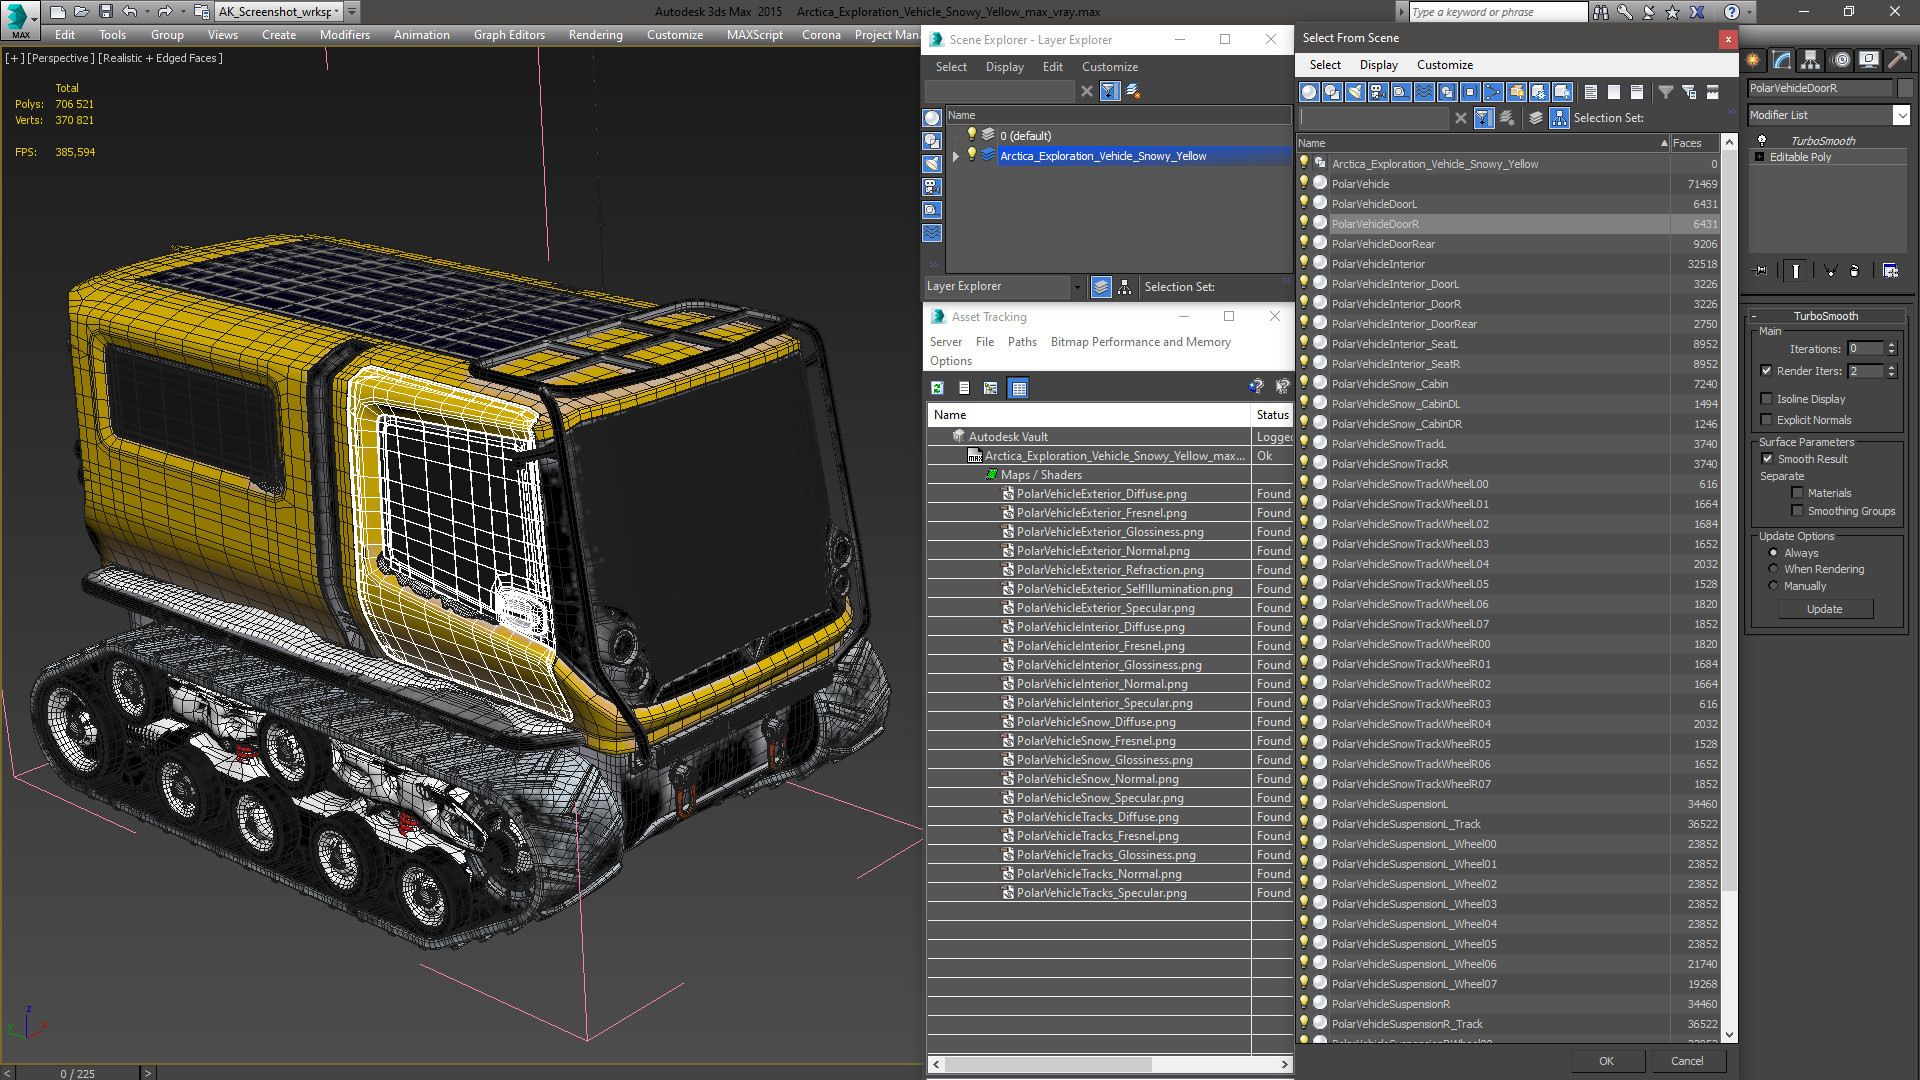Toggle Smooth Result checkbox
1920x1080 pixels.
tap(1767, 459)
